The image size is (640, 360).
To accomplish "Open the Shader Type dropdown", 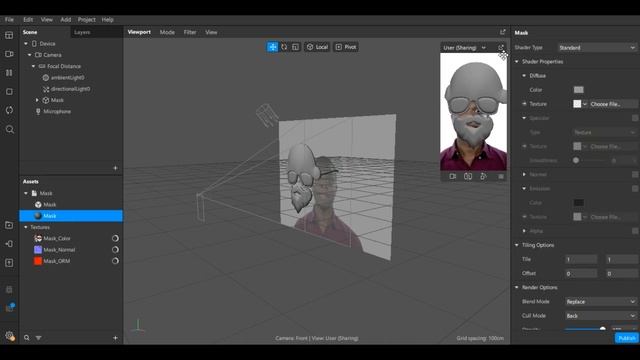I will click(597, 48).
